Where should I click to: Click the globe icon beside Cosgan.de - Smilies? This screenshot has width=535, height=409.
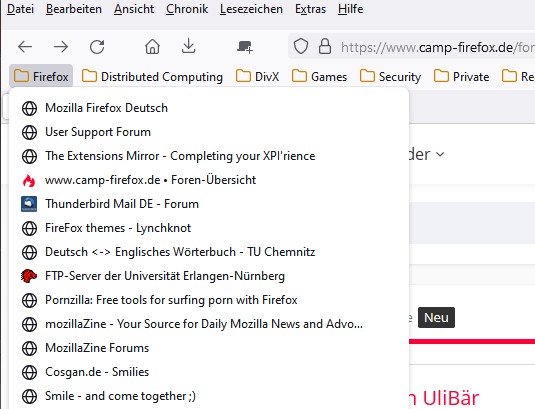29,372
